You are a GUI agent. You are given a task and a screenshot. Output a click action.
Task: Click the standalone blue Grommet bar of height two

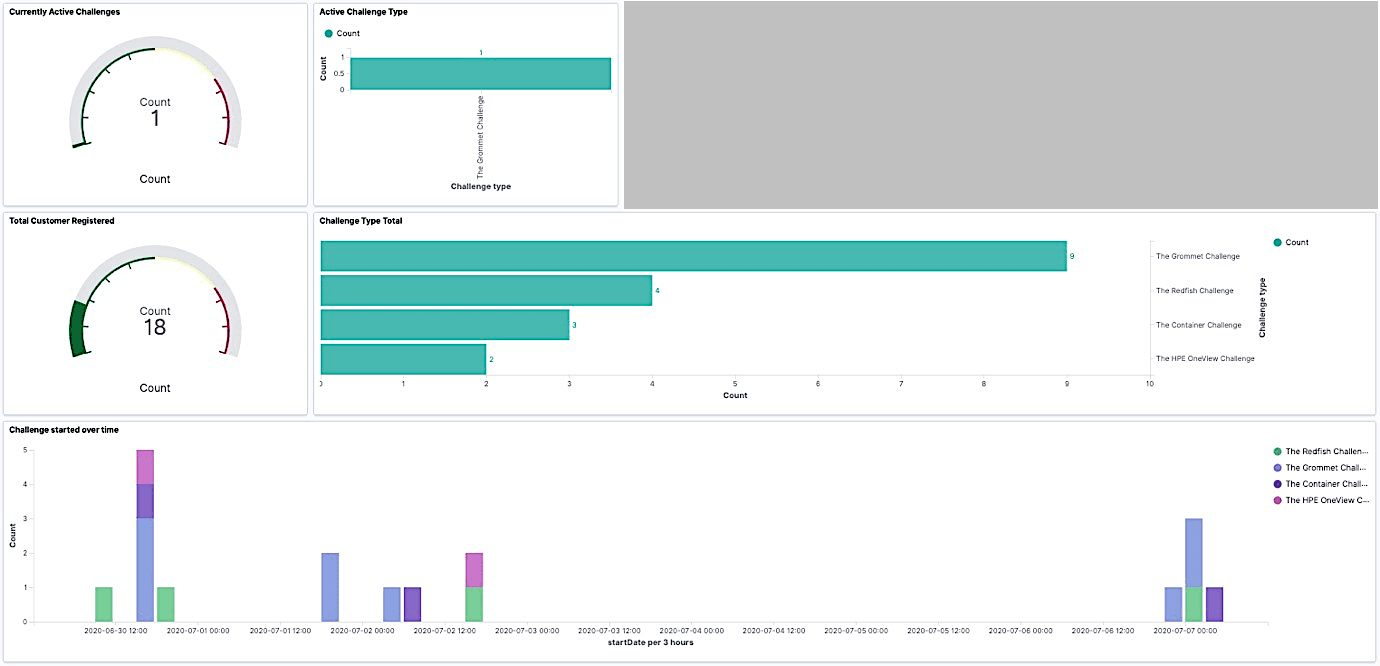[330, 587]
